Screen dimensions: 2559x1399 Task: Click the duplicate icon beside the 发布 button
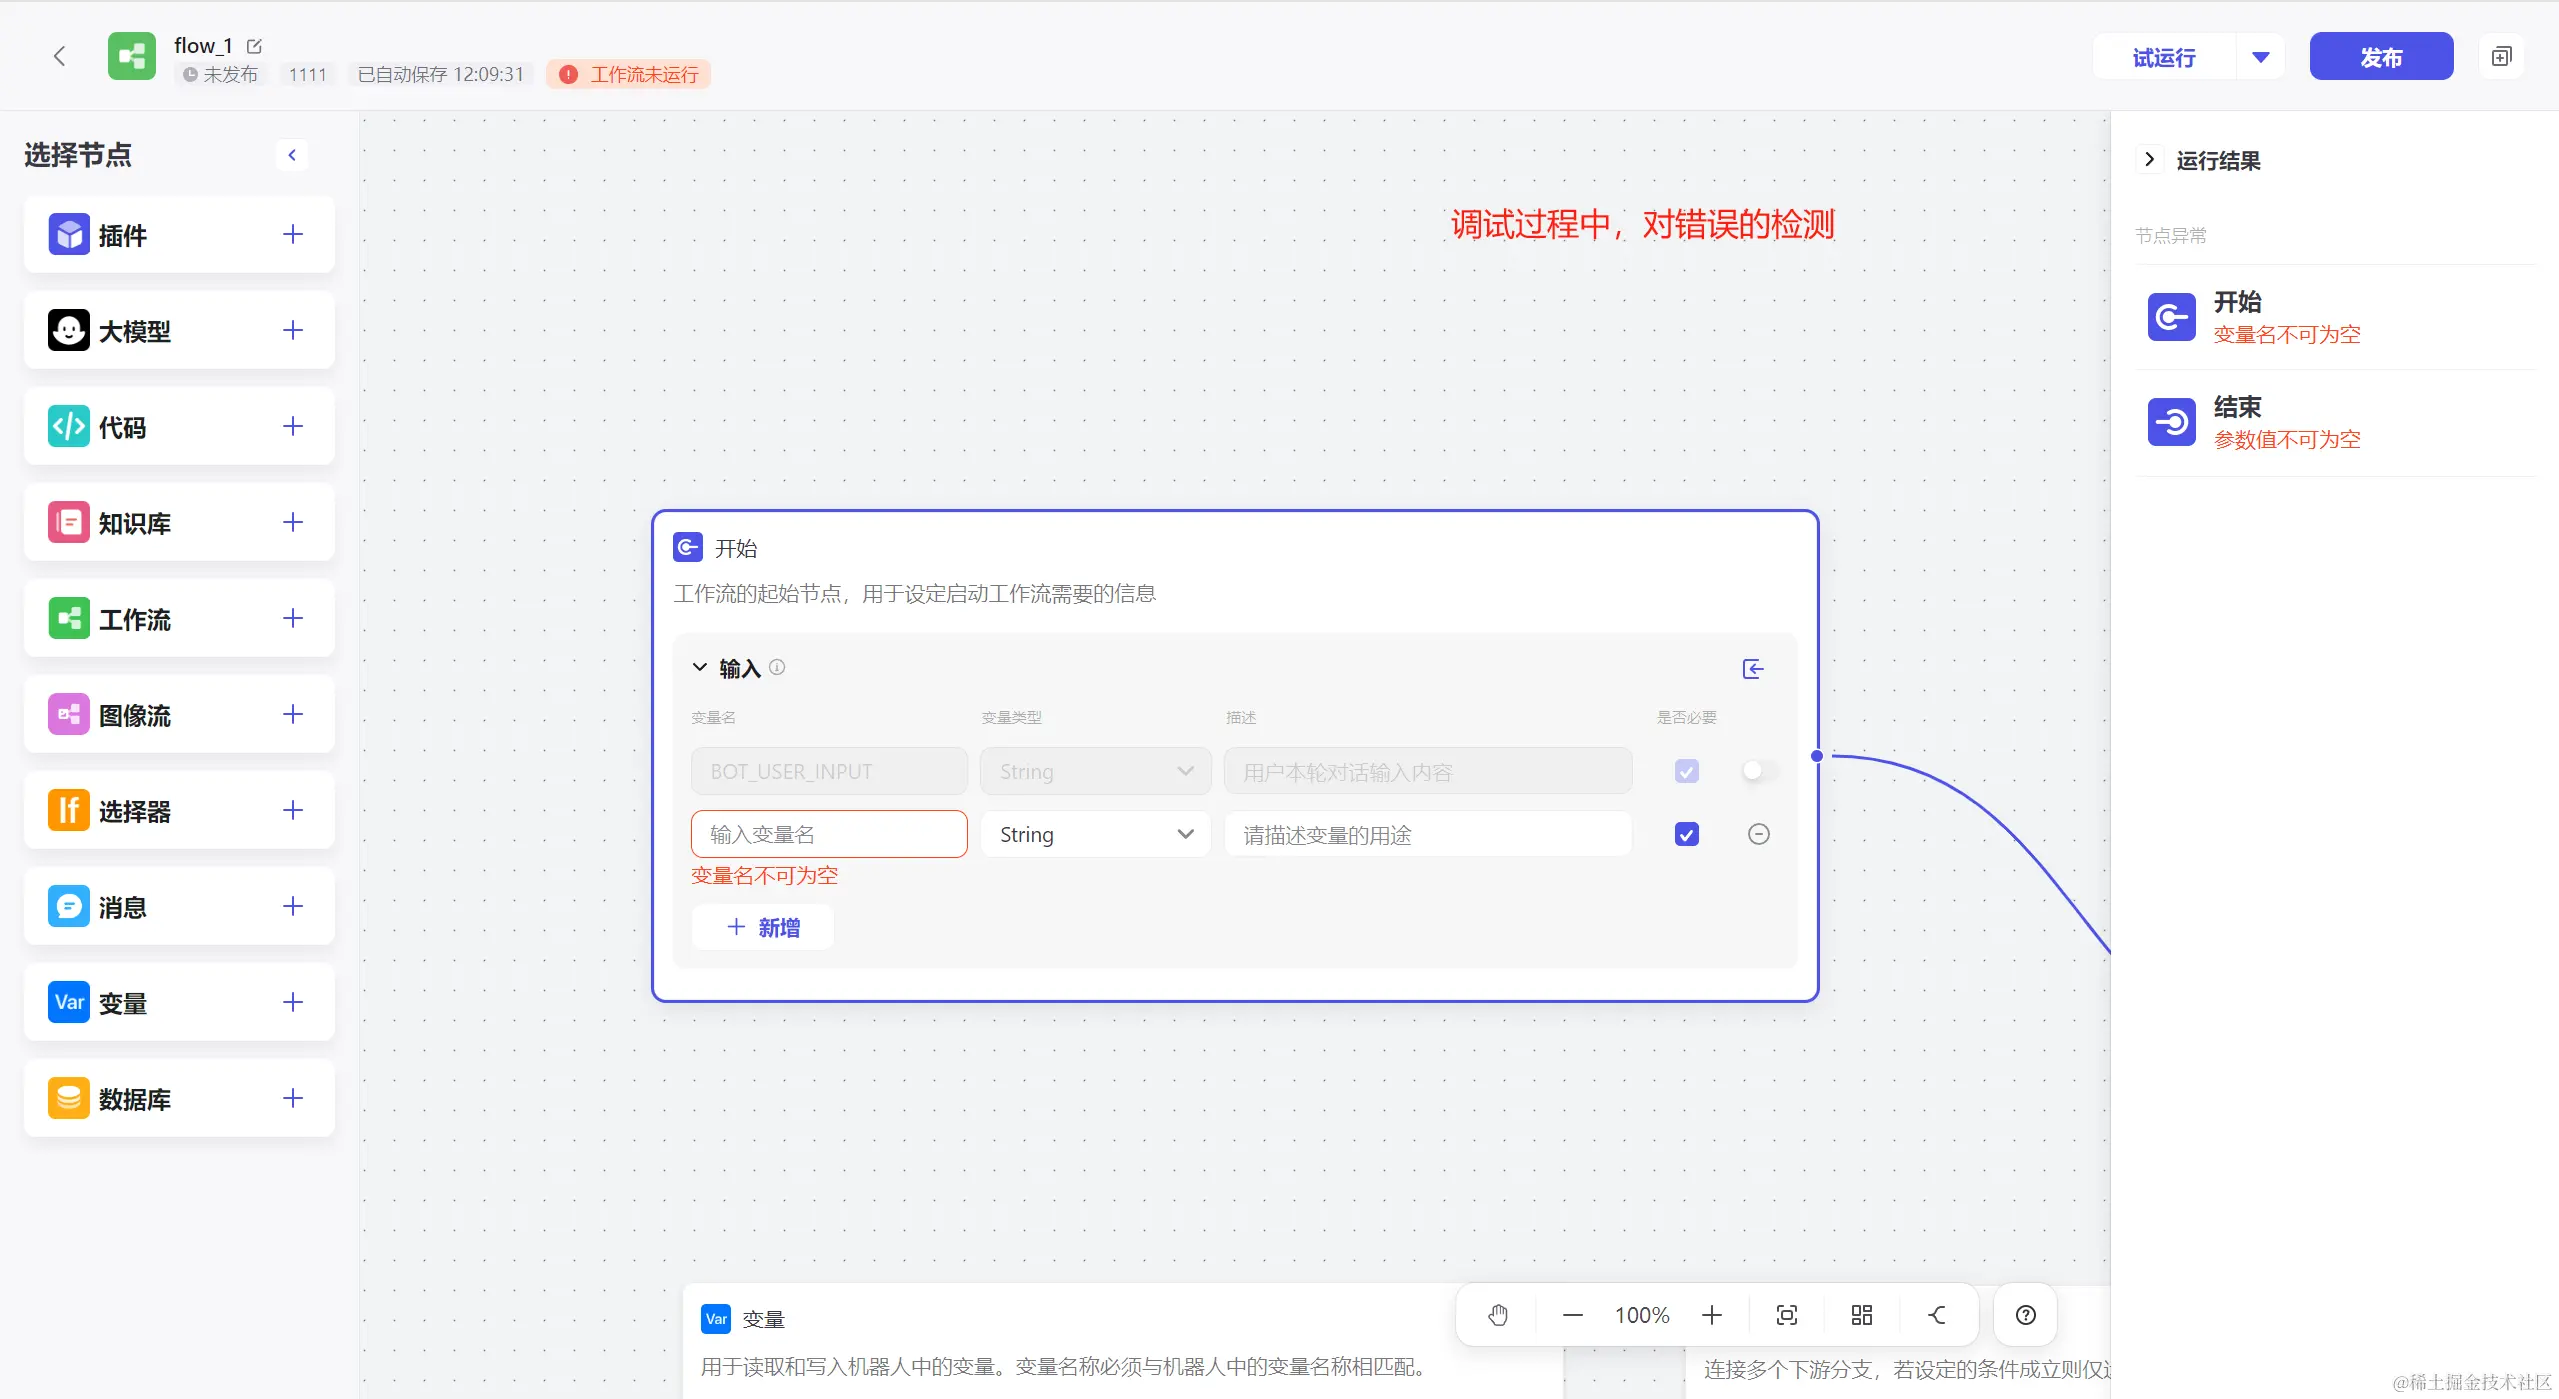point(2501,57)
